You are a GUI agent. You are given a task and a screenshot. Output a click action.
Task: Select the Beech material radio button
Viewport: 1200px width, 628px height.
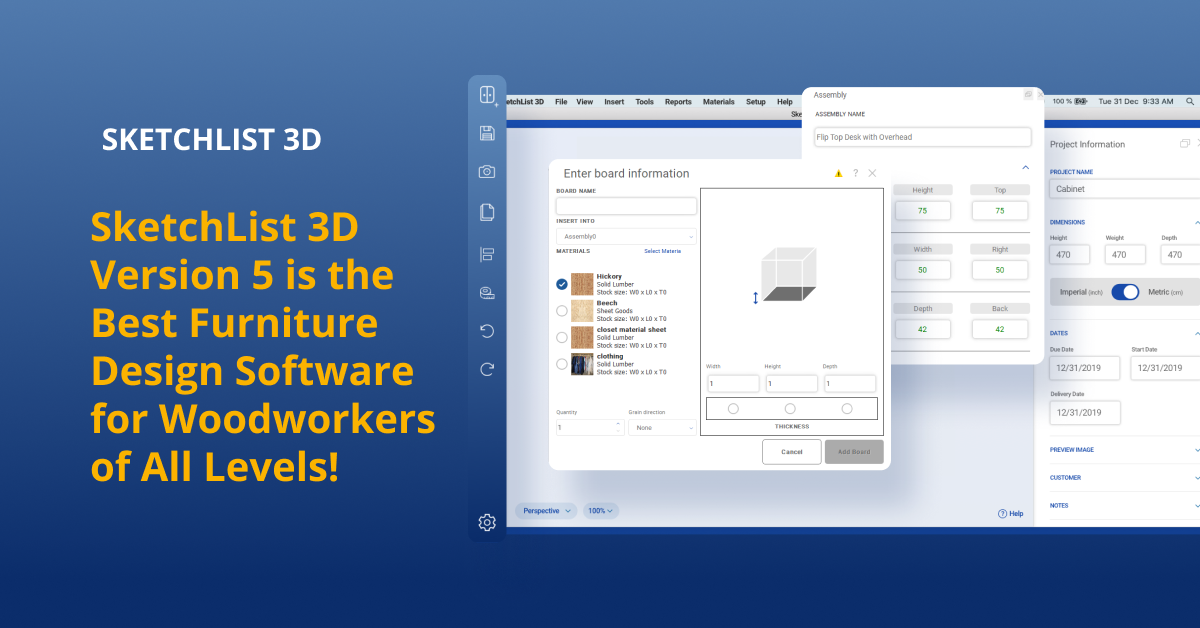pos(562,311)
